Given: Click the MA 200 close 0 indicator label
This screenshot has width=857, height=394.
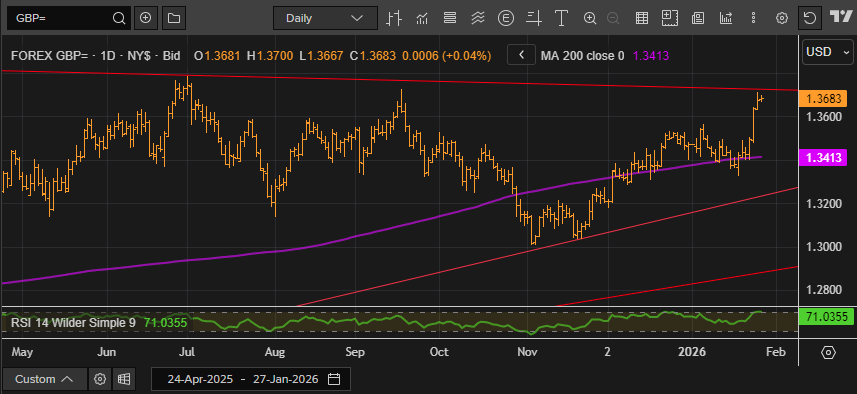Looking at the screenshot, I should tap(582, 55).
